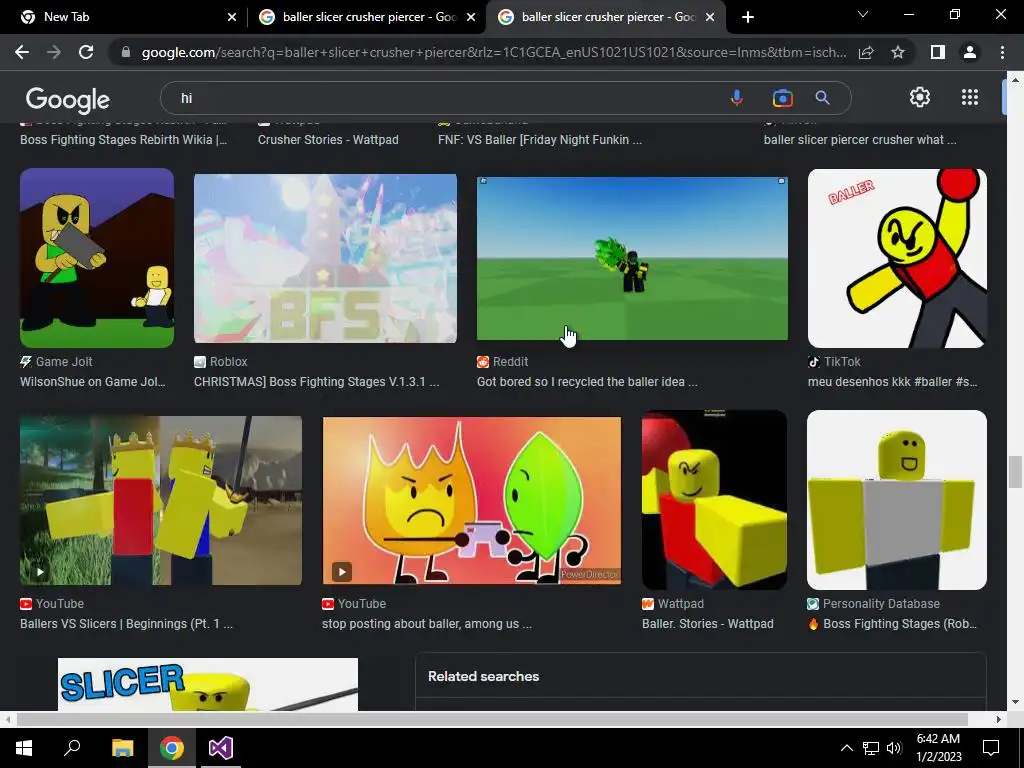1024x768 pixels.
Task: Switch to the New Tab tab
Action: point(124,17)
